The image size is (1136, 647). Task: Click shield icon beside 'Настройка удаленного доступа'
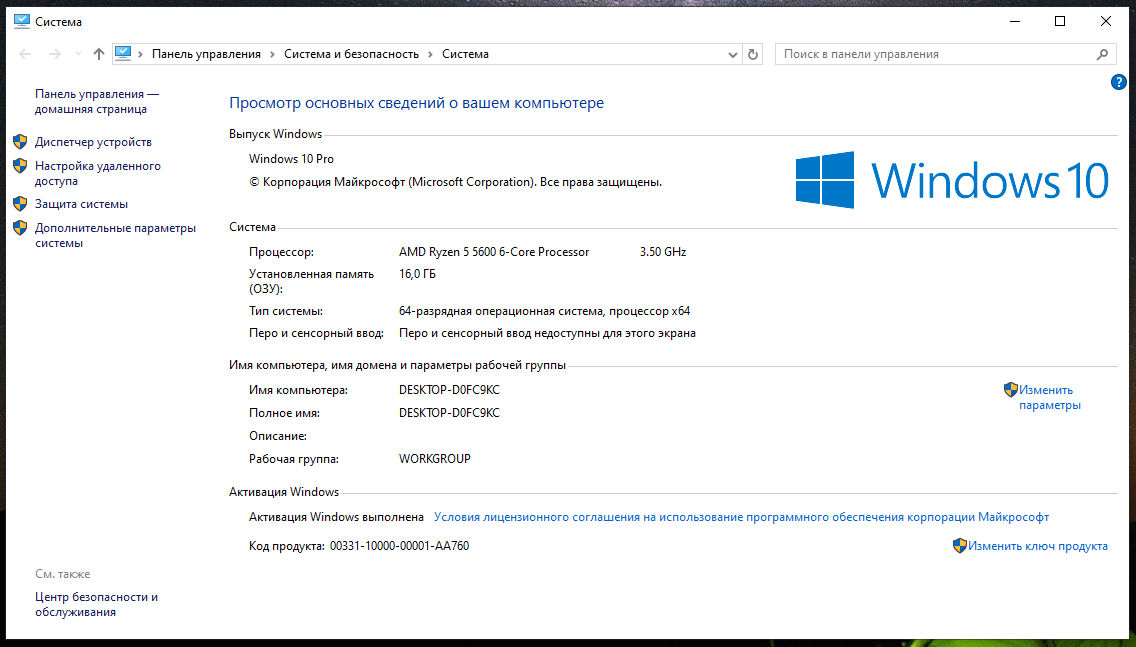[20, 166]
